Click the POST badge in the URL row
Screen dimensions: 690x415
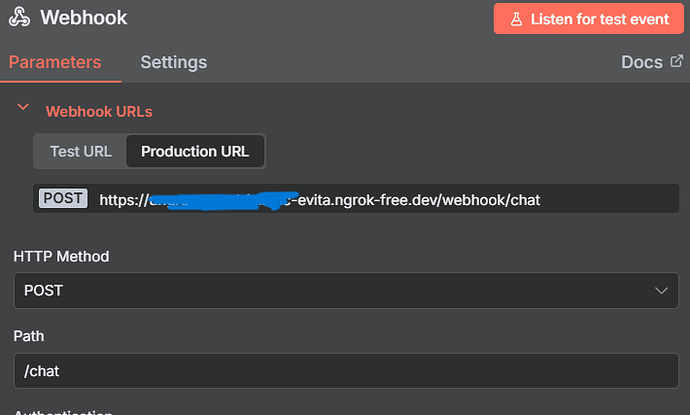click(x=63, y=199)
